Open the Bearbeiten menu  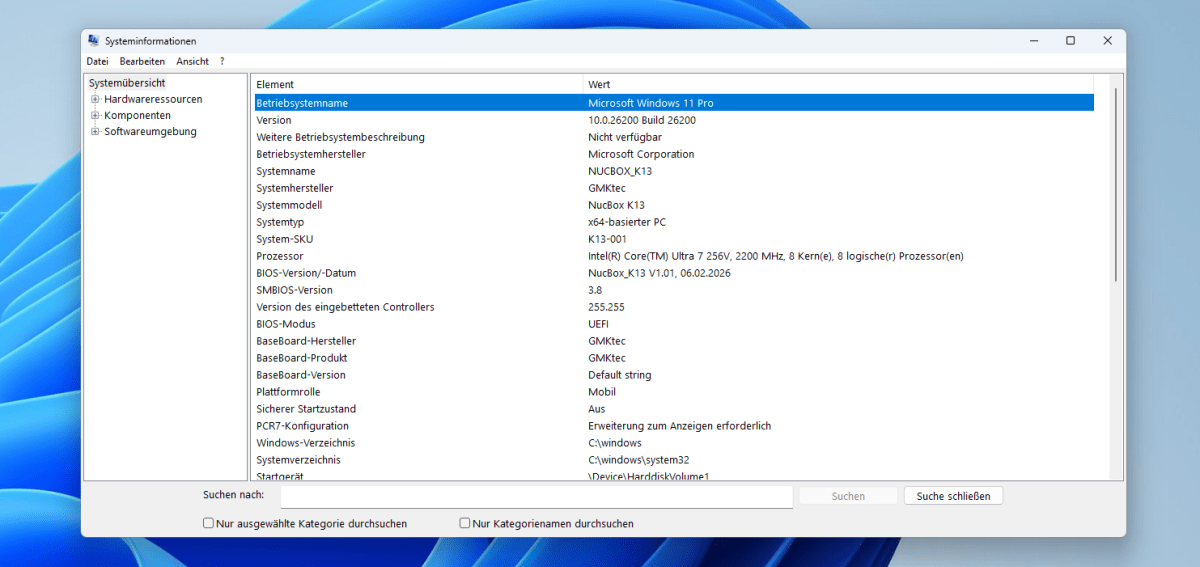(x=142, y=61)
